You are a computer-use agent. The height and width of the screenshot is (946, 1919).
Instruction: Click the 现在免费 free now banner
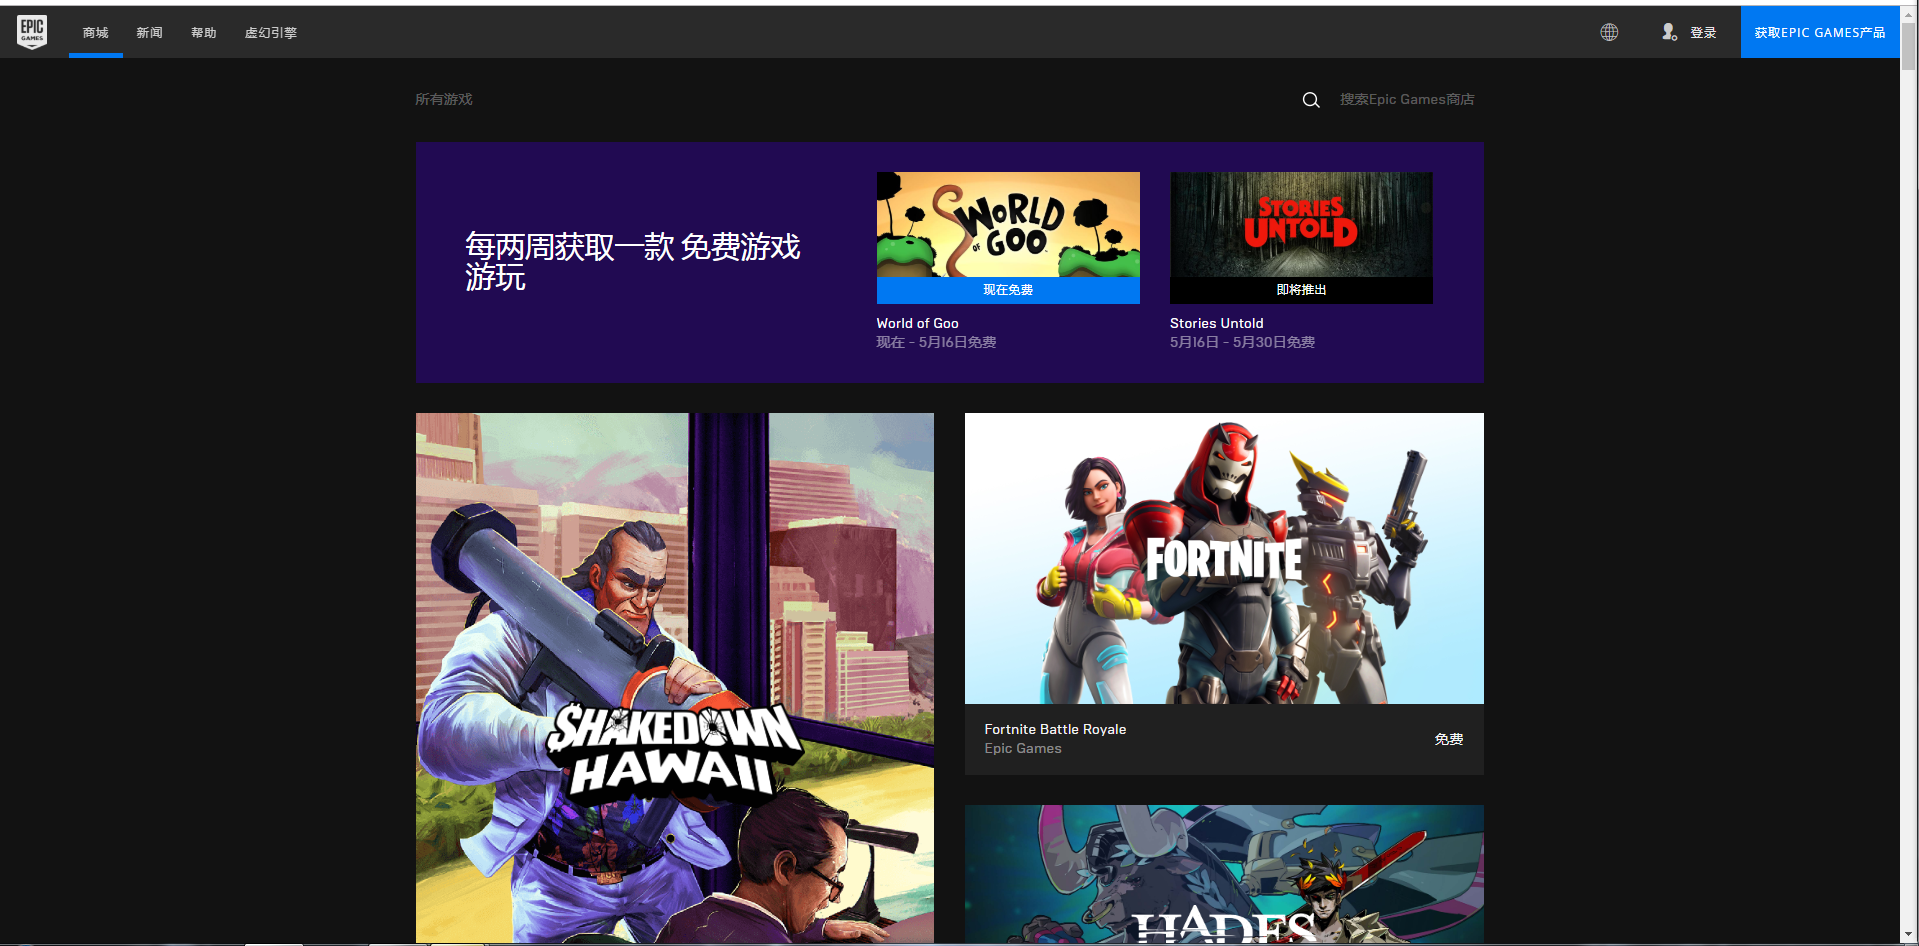click(x=1008, y=290)
